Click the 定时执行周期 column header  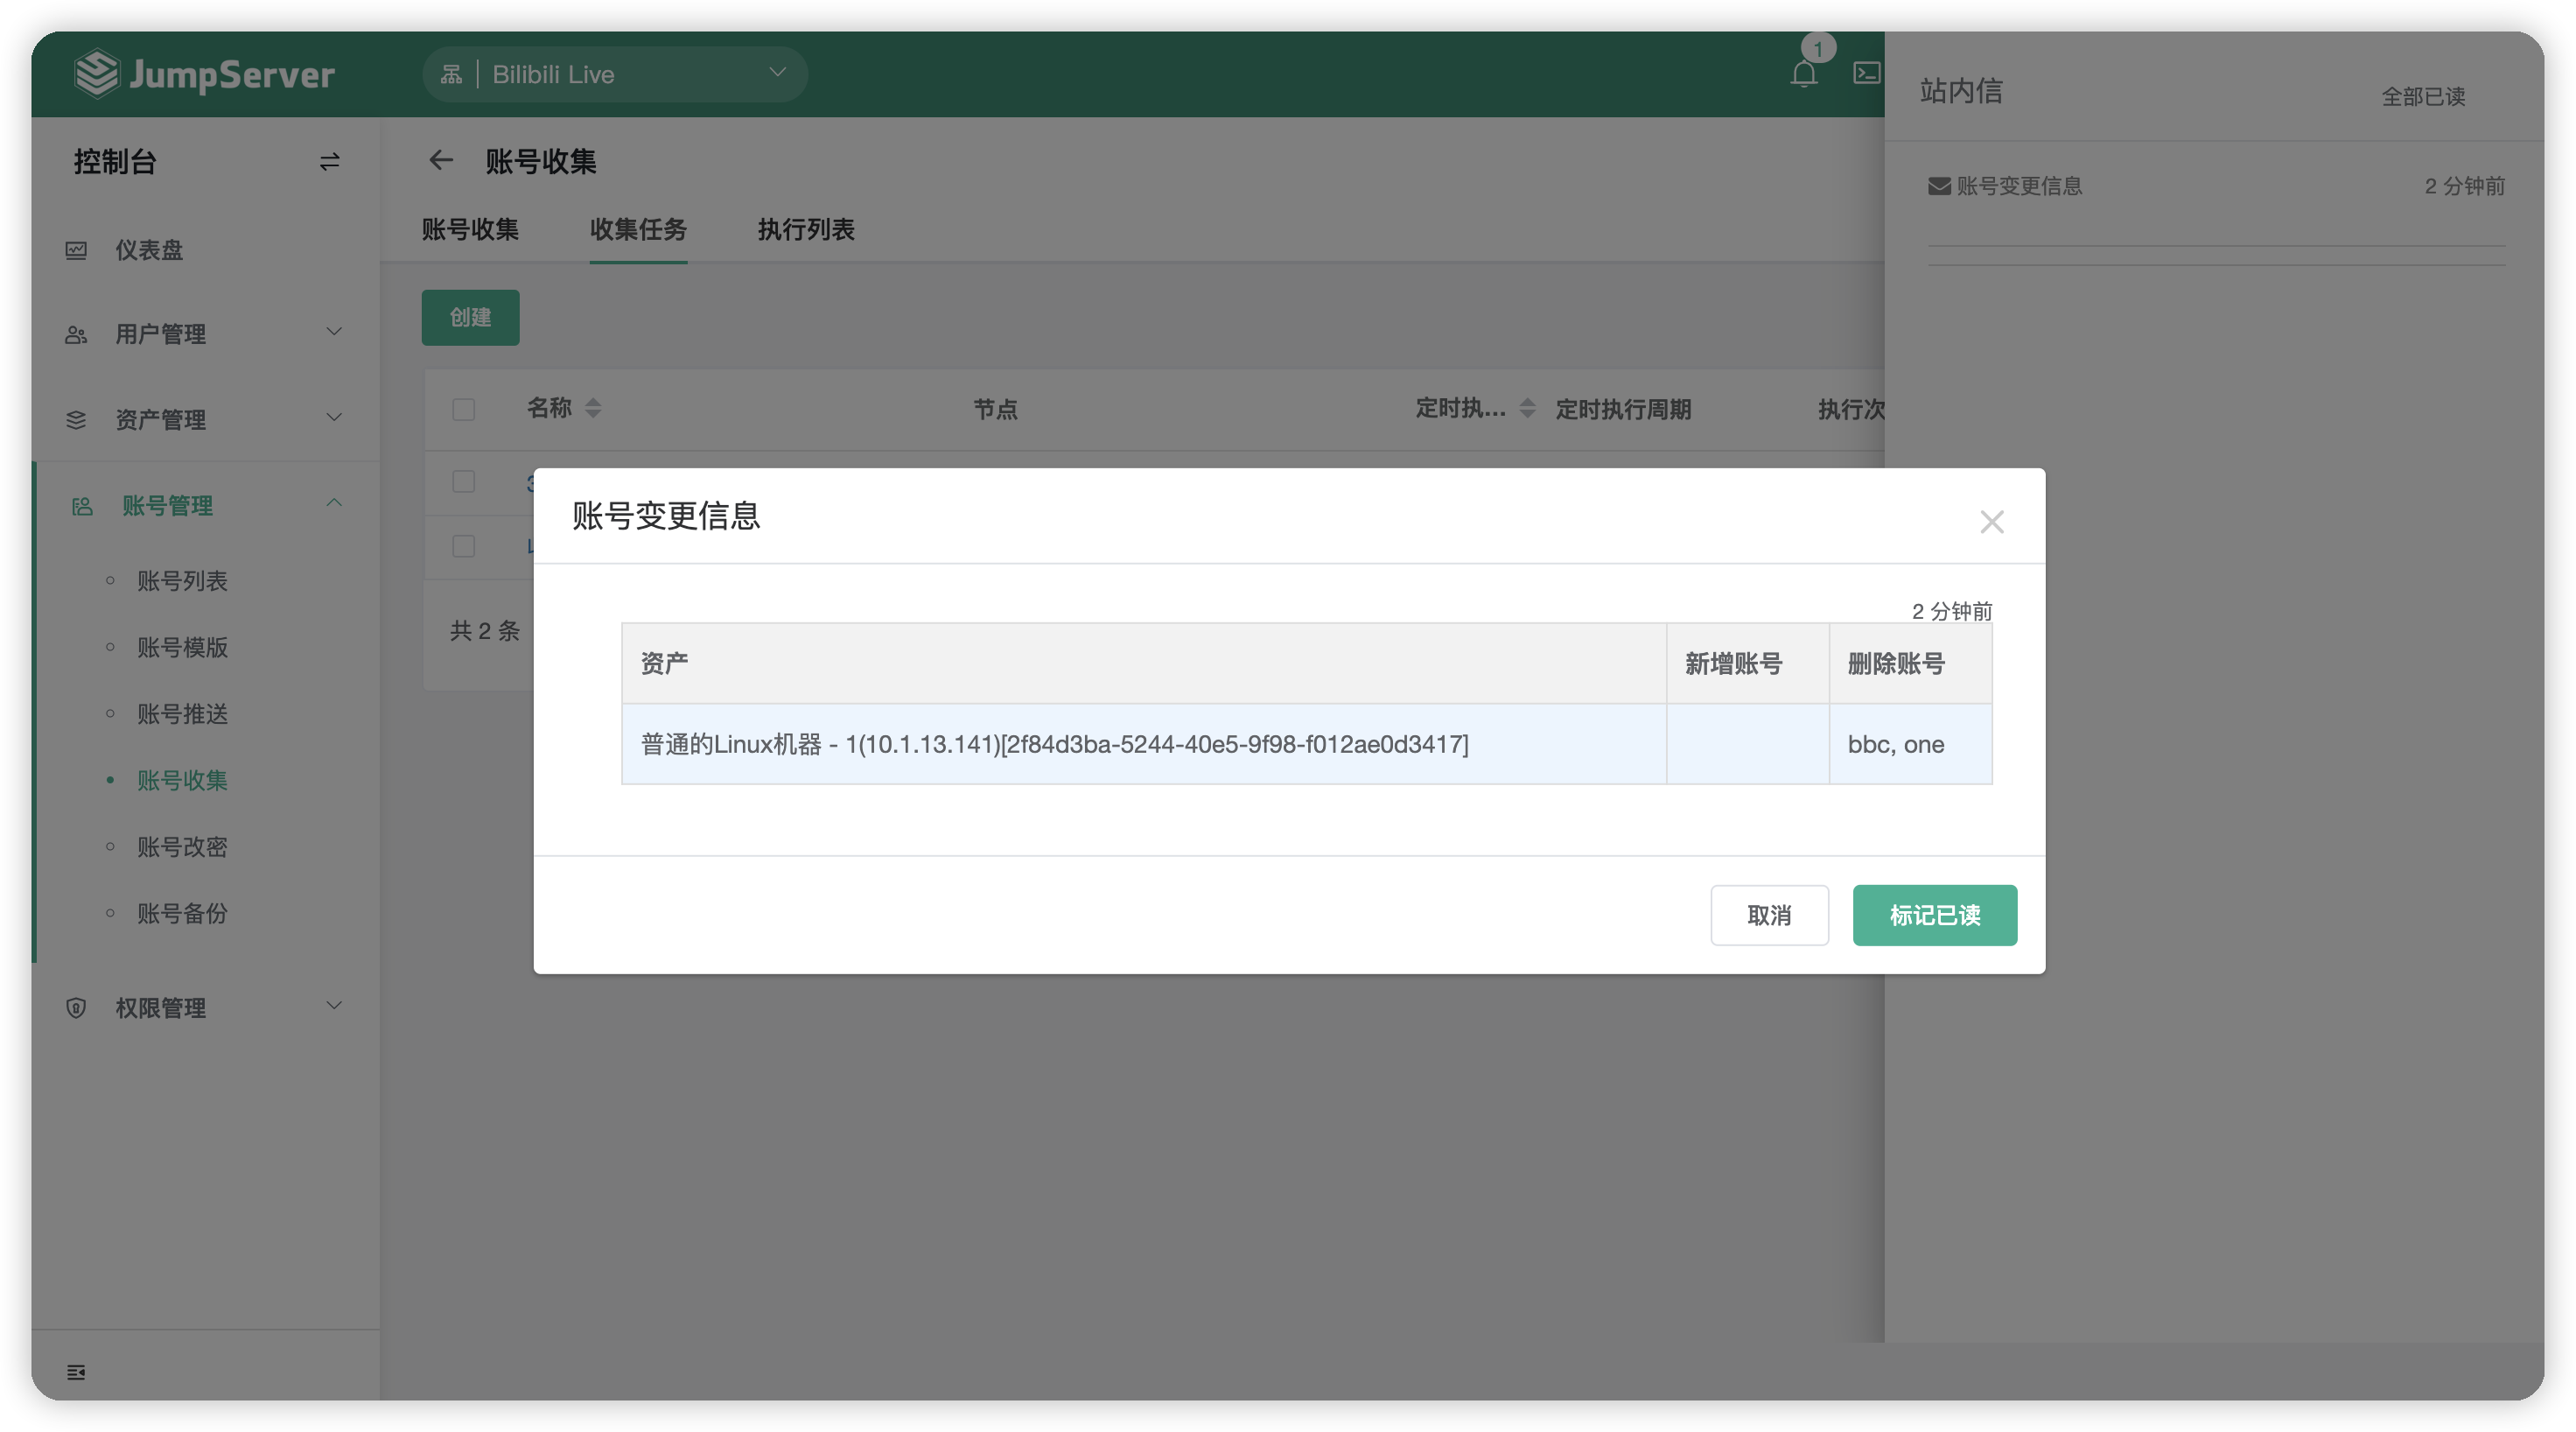1623,409
